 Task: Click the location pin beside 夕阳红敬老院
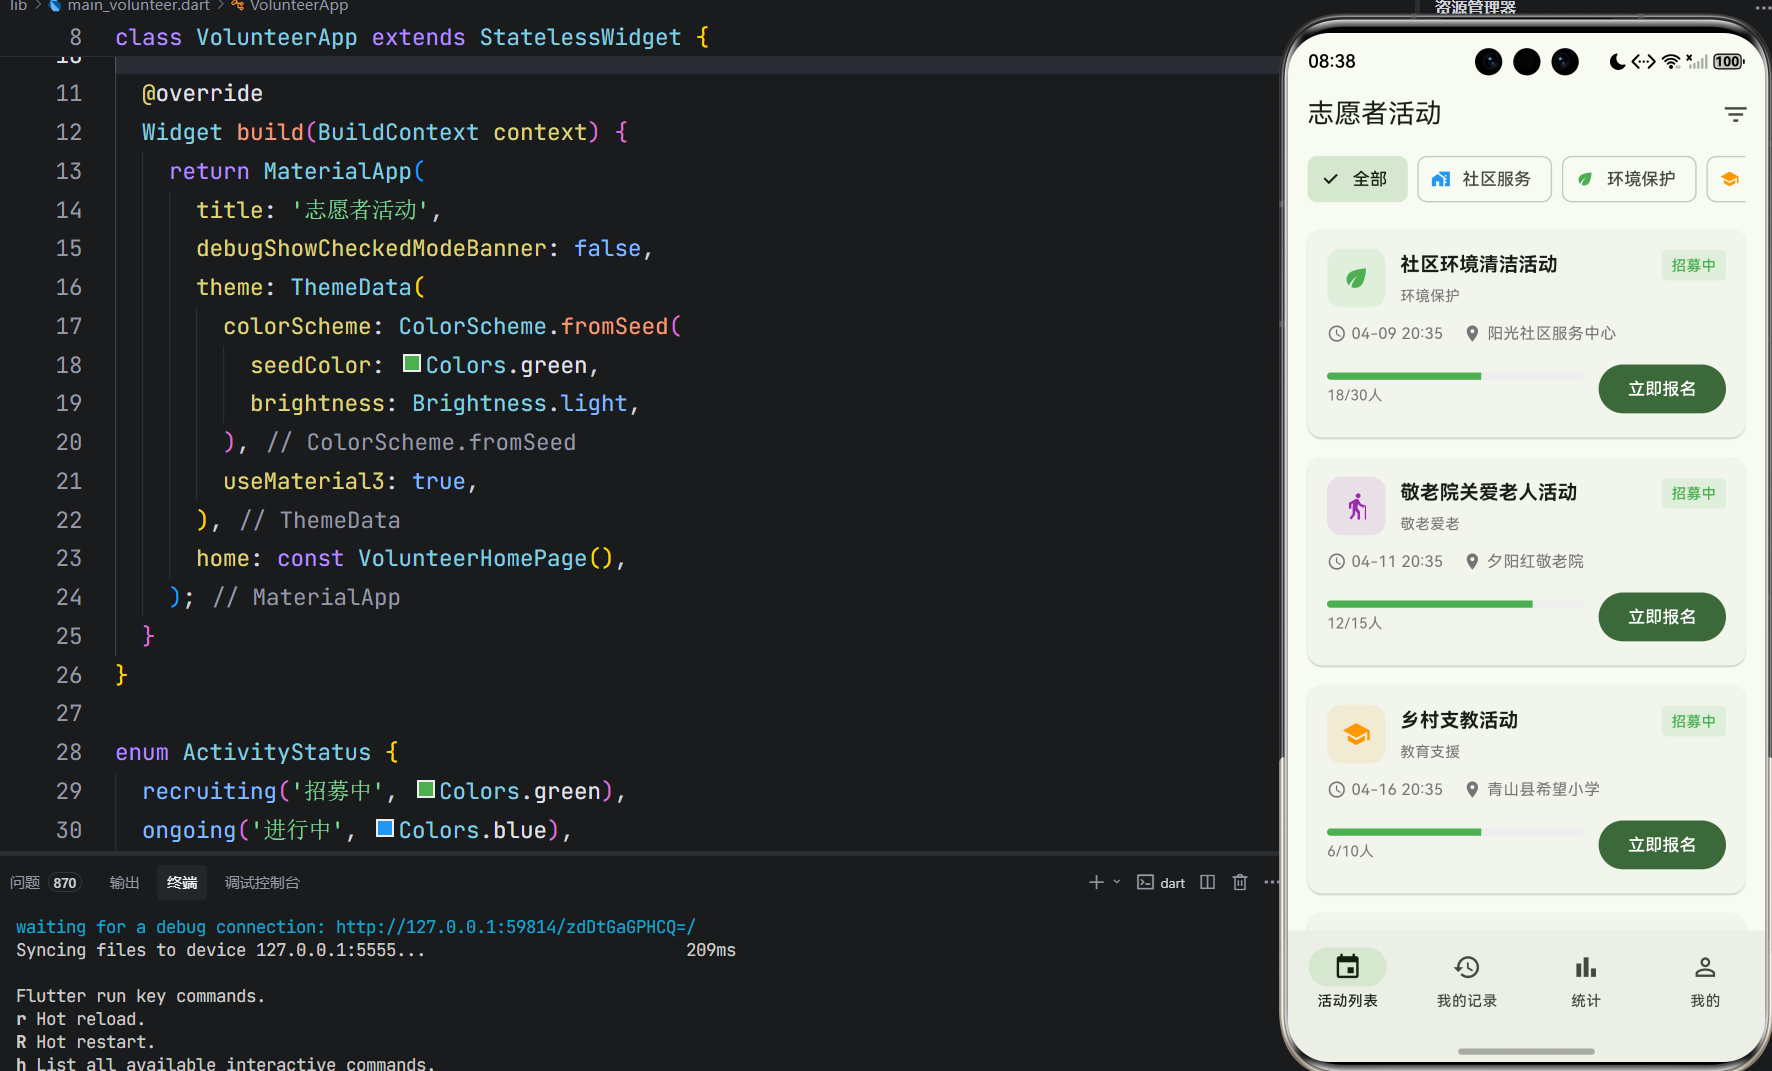[1472, 562]
